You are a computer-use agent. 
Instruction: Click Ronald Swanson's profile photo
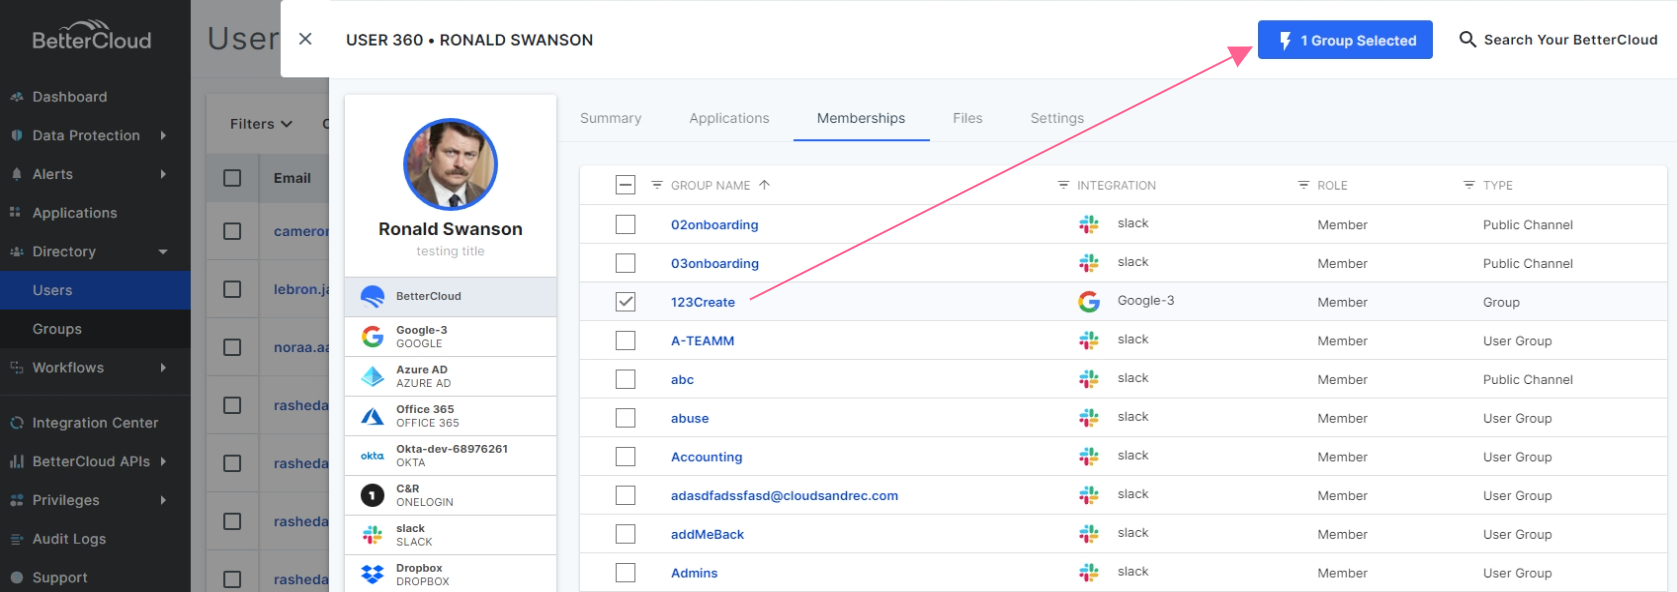point(450,164)
